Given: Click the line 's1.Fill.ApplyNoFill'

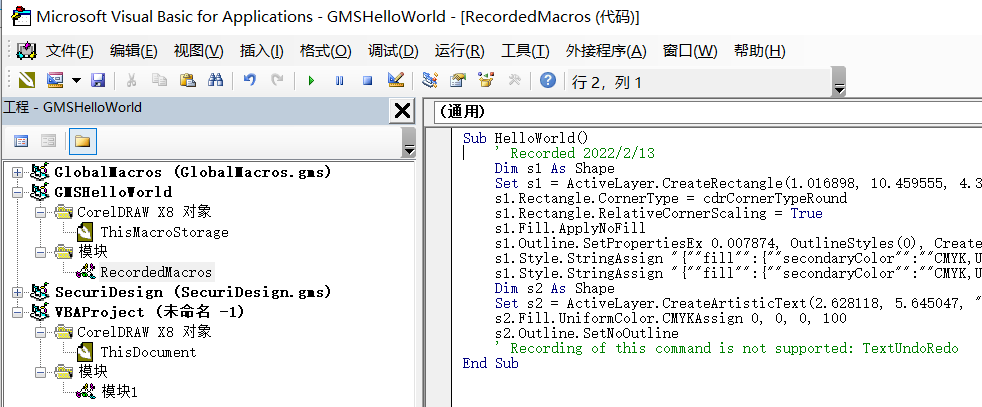Looking at the screenshot, I should (x=569, y=229).
